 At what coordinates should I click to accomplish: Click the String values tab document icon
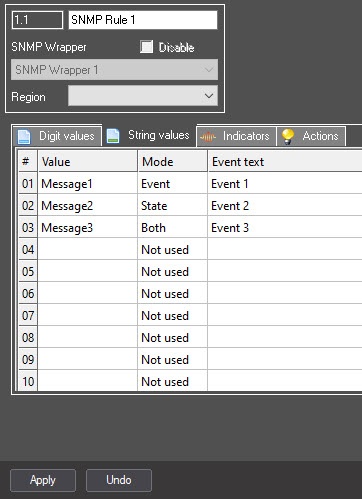(x=113, y=136)
